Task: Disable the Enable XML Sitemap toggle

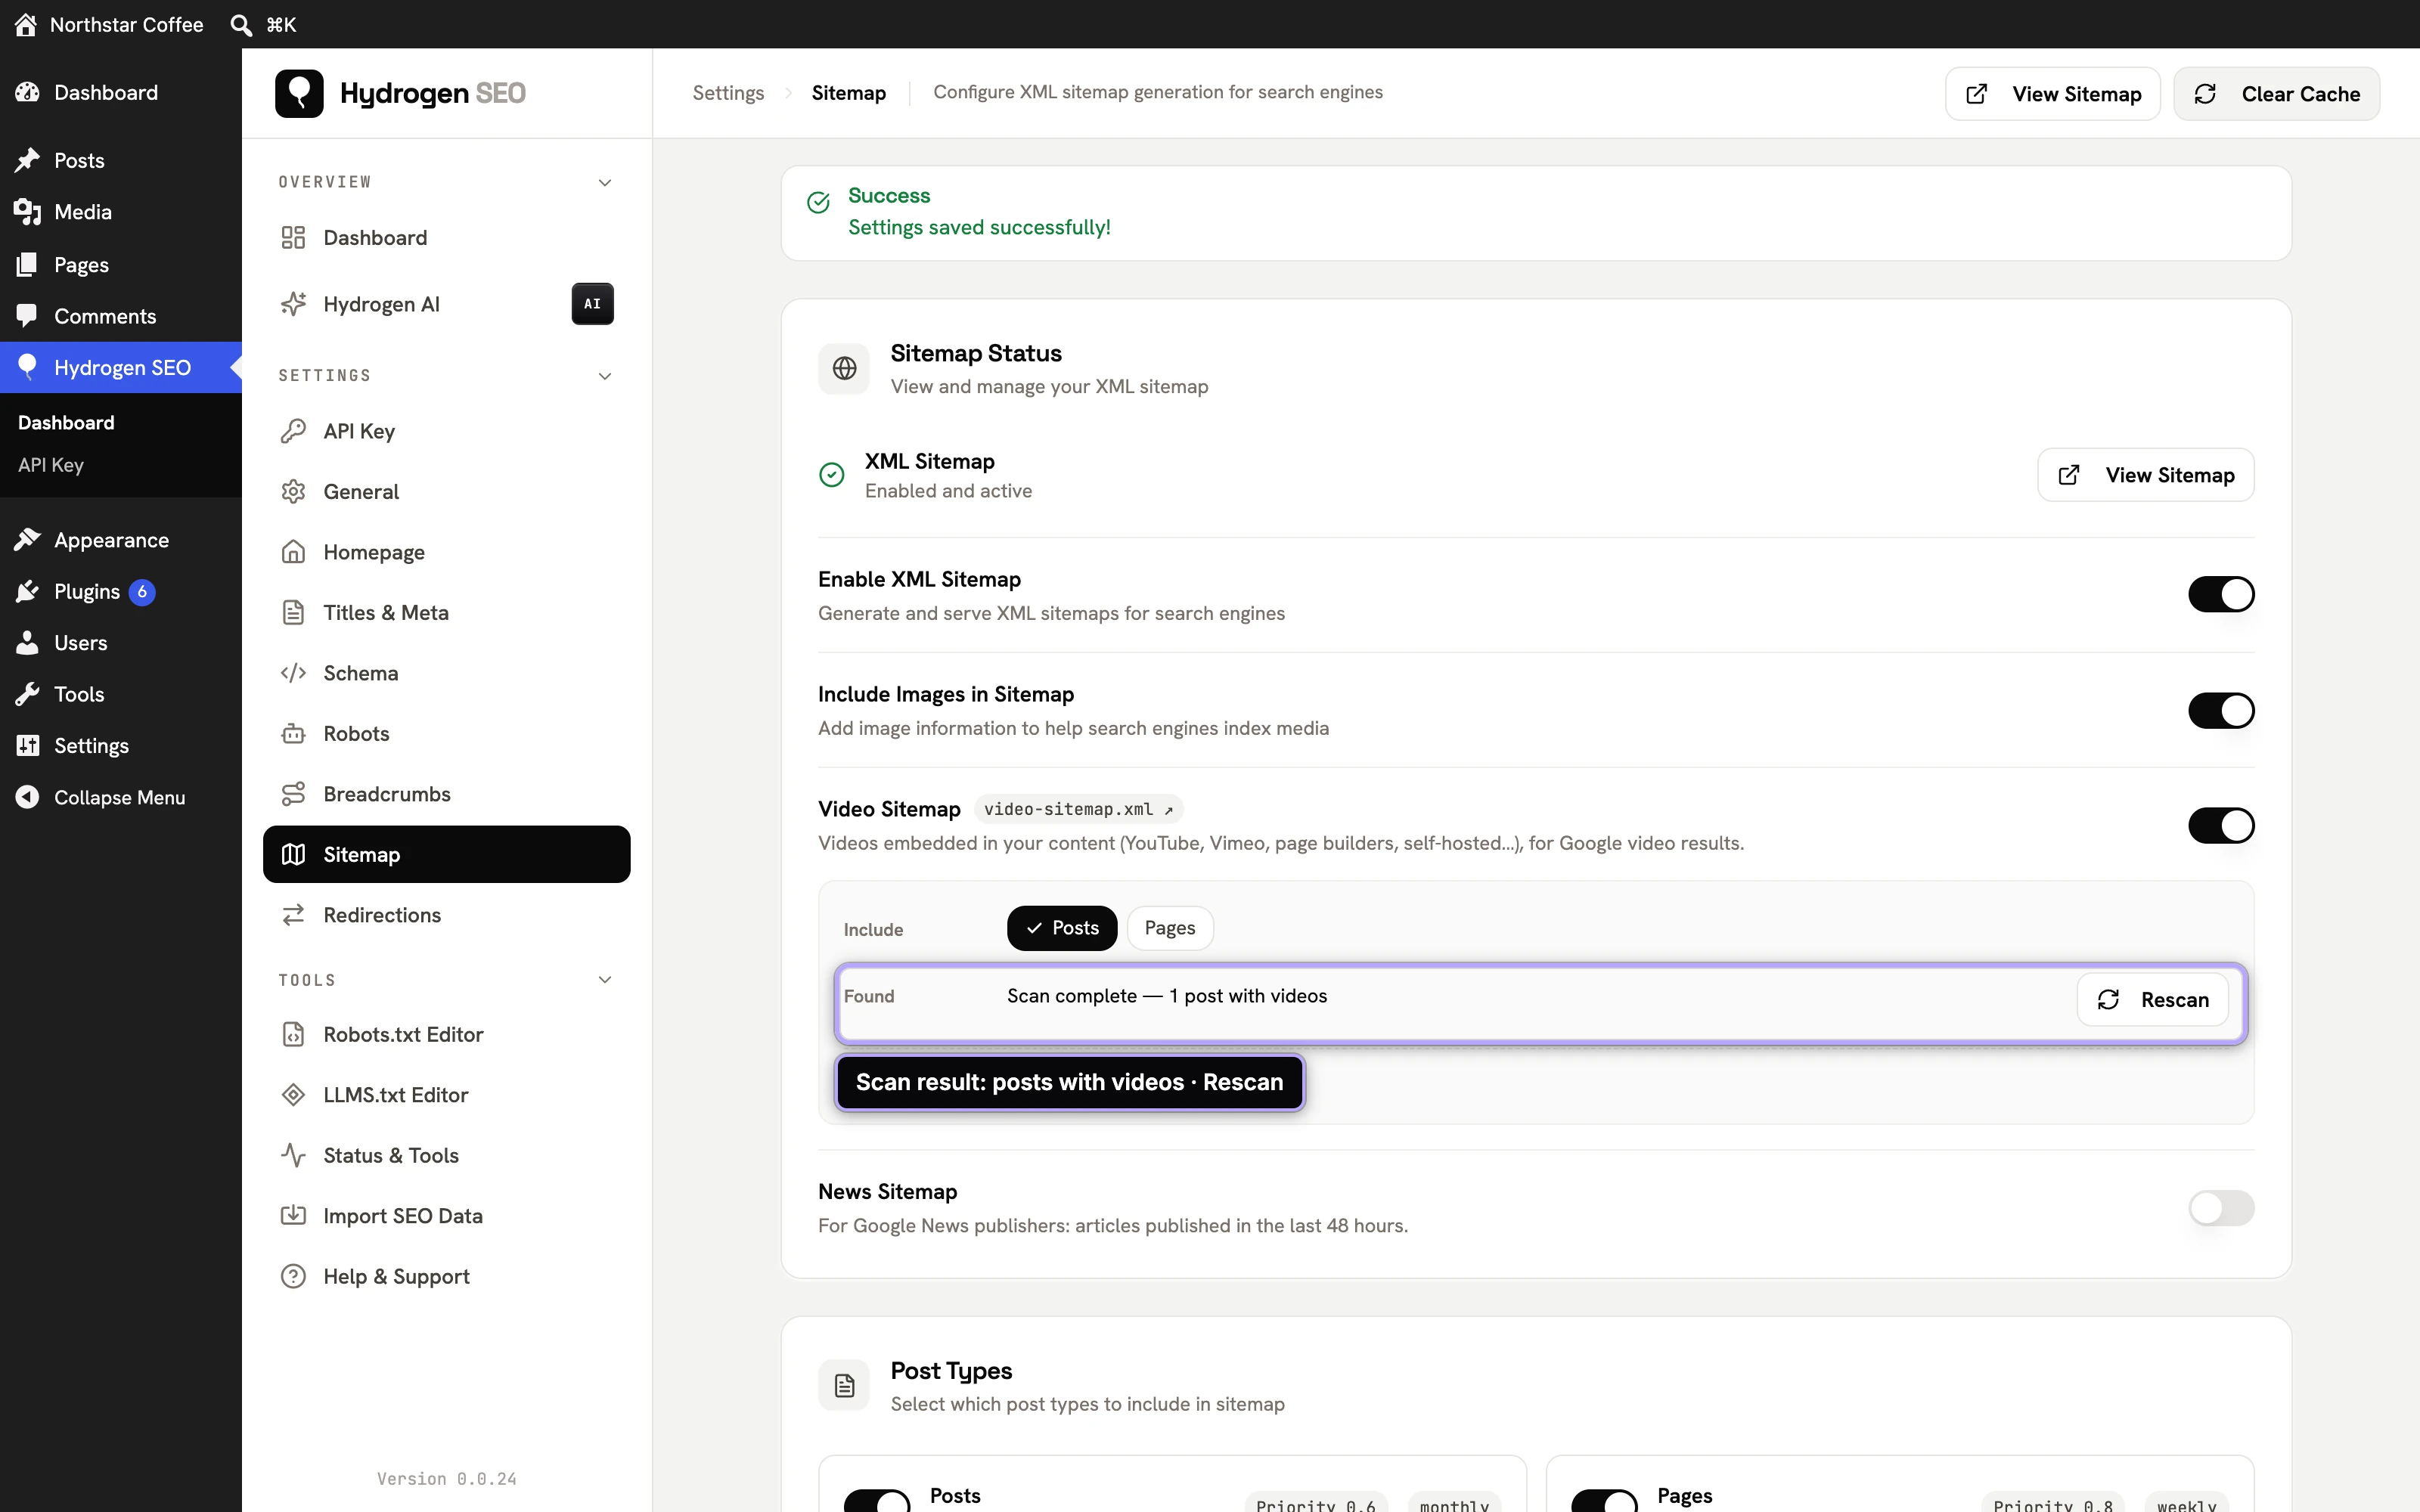Action: point(2221,595)
